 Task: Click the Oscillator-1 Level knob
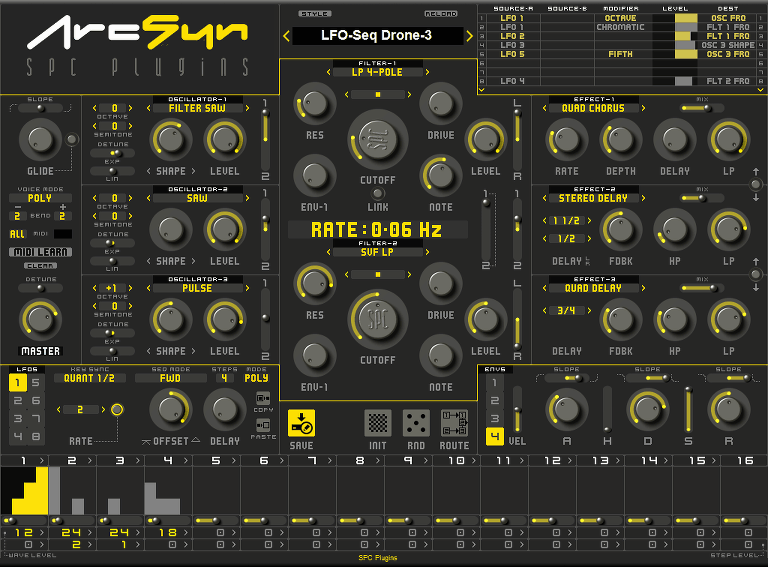[225, 140]
